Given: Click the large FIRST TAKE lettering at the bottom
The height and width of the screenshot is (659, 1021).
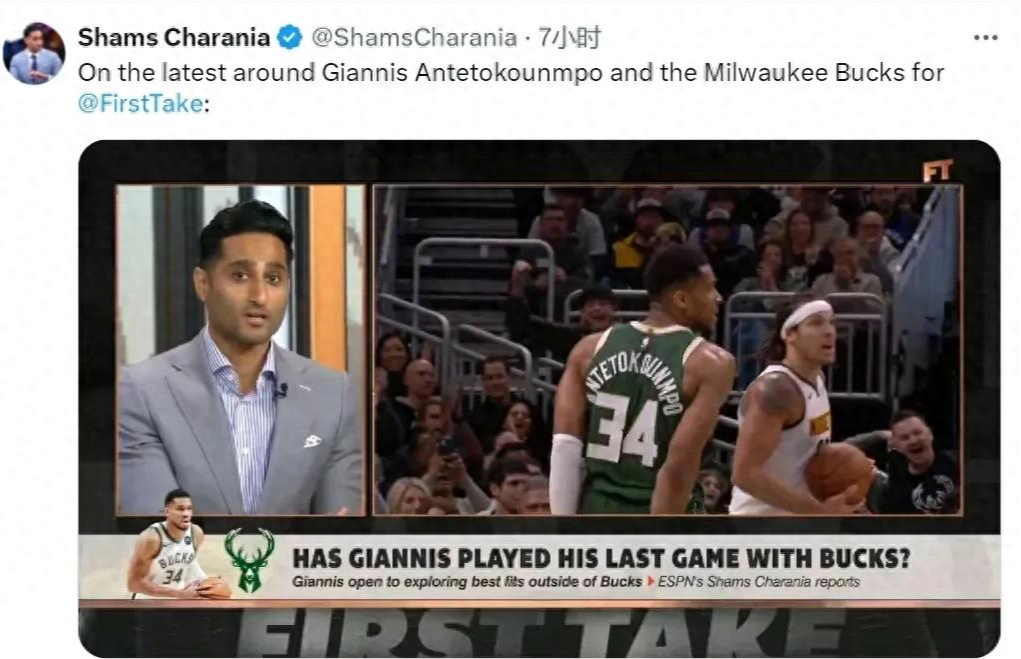Looking at the screenshot, I should coord(538,632).
